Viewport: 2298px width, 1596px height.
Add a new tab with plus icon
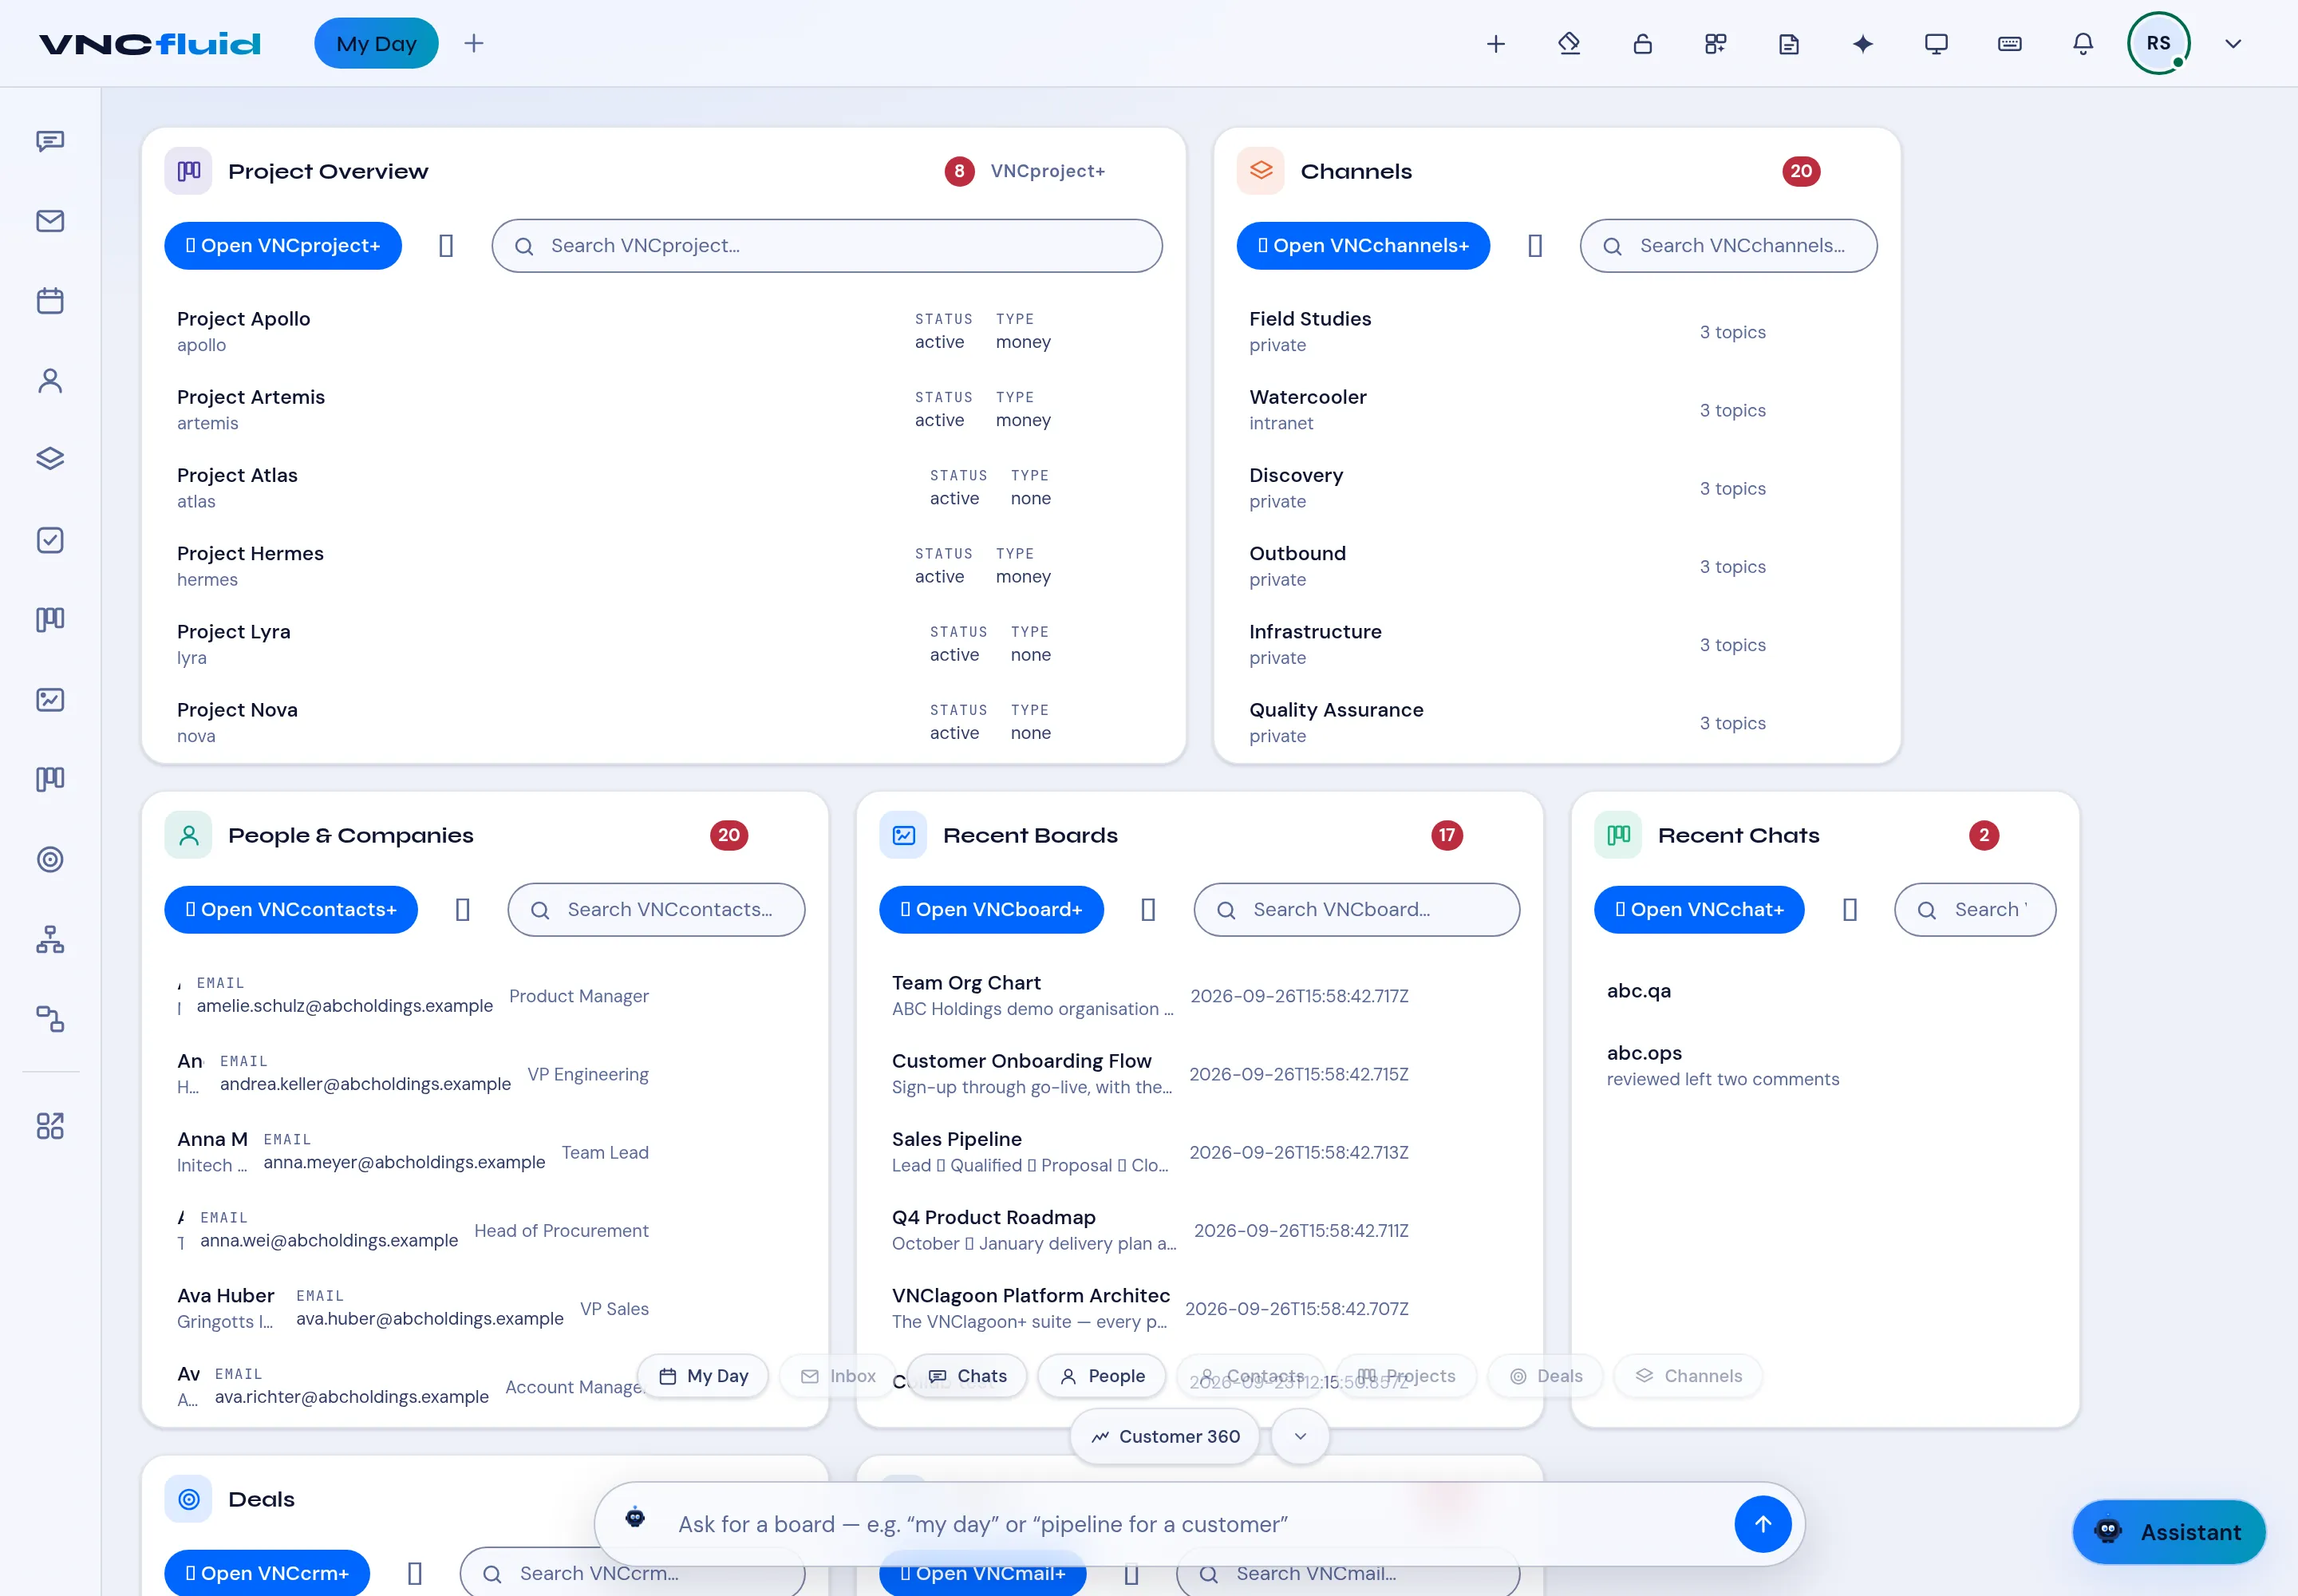pyautogui.click(x=474, y=44)
